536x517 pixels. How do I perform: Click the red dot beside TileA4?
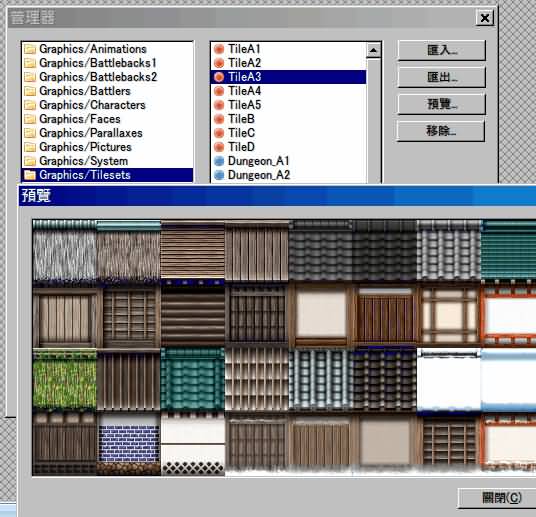click(219, 91)
